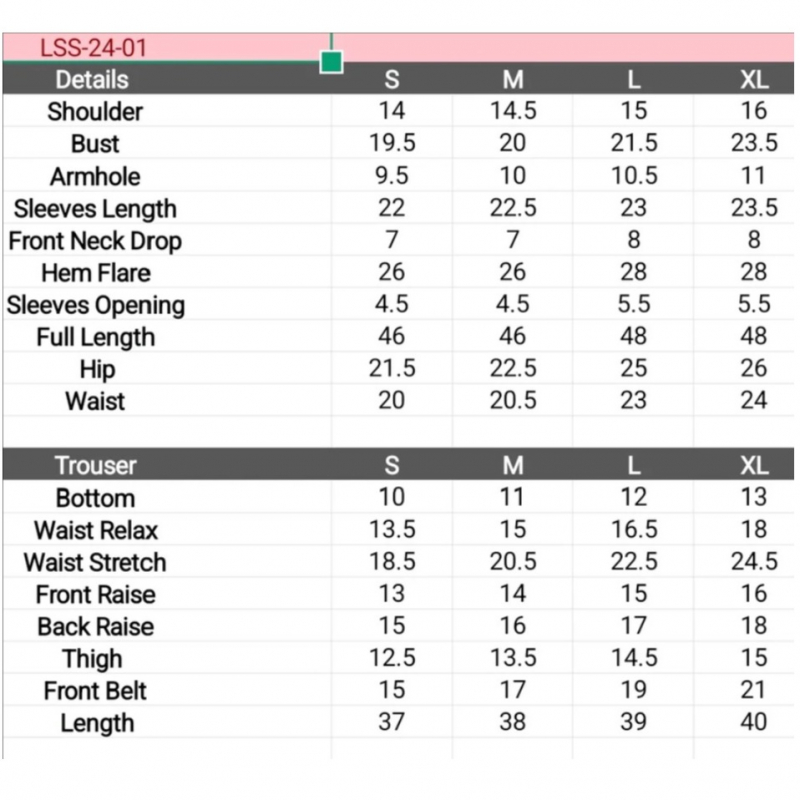Click the Hip value for size XL

[x=754, y=369]
